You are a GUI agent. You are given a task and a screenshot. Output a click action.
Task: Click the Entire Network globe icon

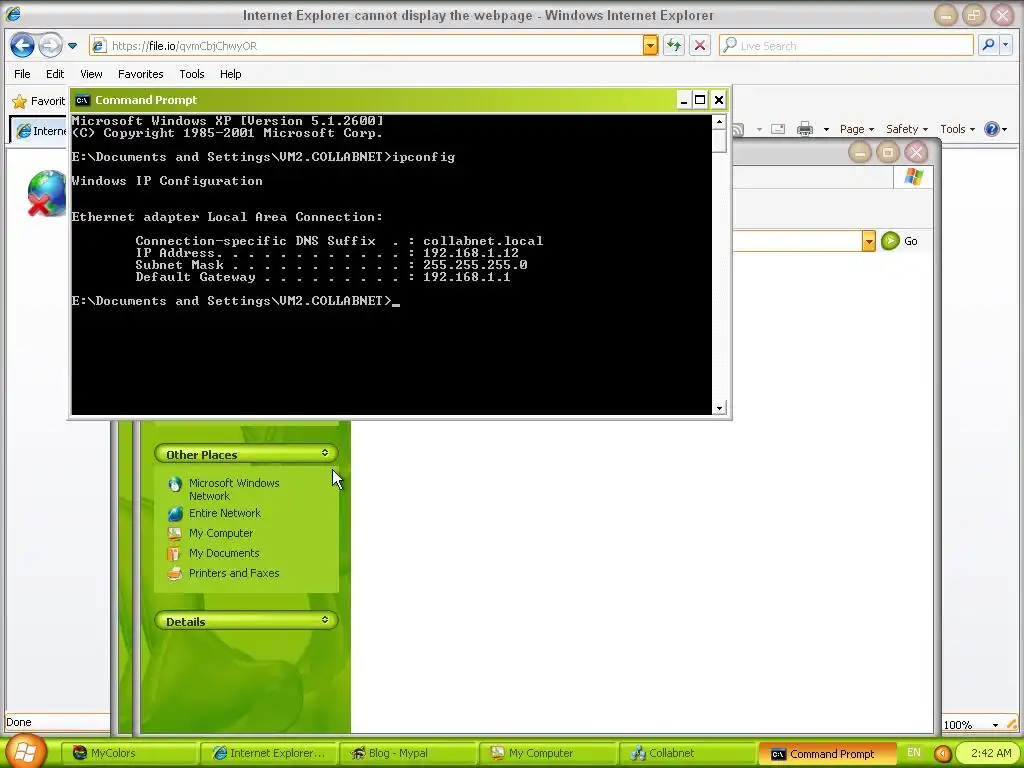pyautogui.click(x=174, y=514)
